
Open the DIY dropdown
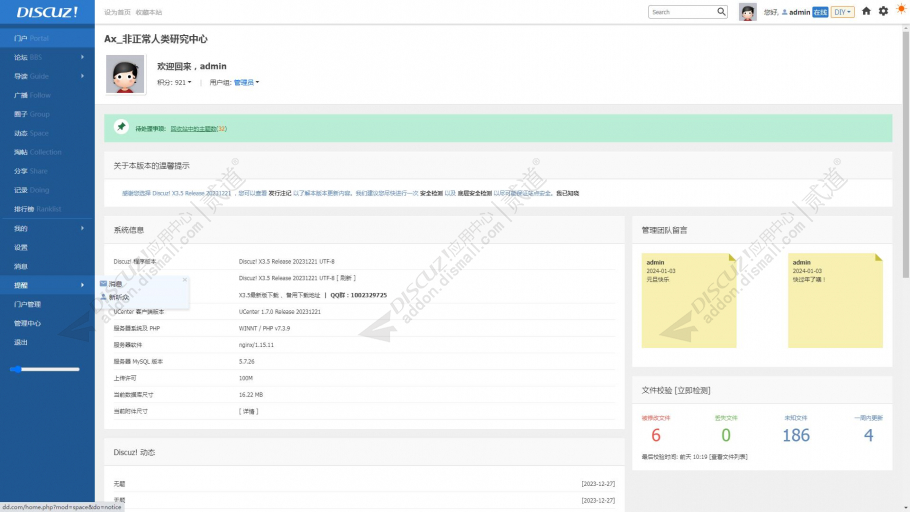pyautogui.click(x=842, y=12)
